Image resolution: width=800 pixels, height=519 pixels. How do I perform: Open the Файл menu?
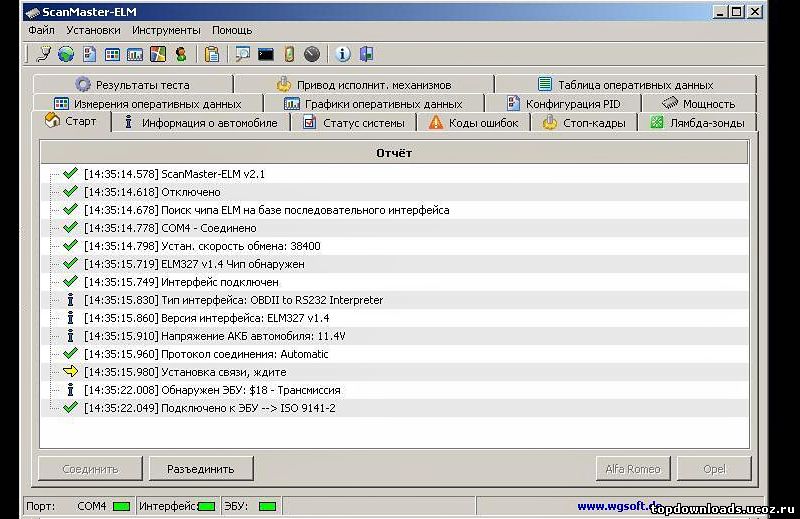click(x=41, y=30)
